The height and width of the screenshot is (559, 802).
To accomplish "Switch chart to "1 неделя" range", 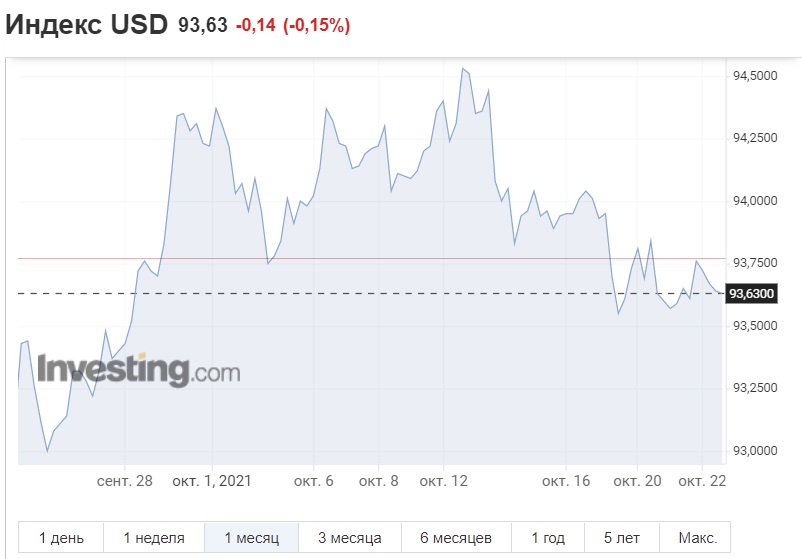I will click(154, 538).
